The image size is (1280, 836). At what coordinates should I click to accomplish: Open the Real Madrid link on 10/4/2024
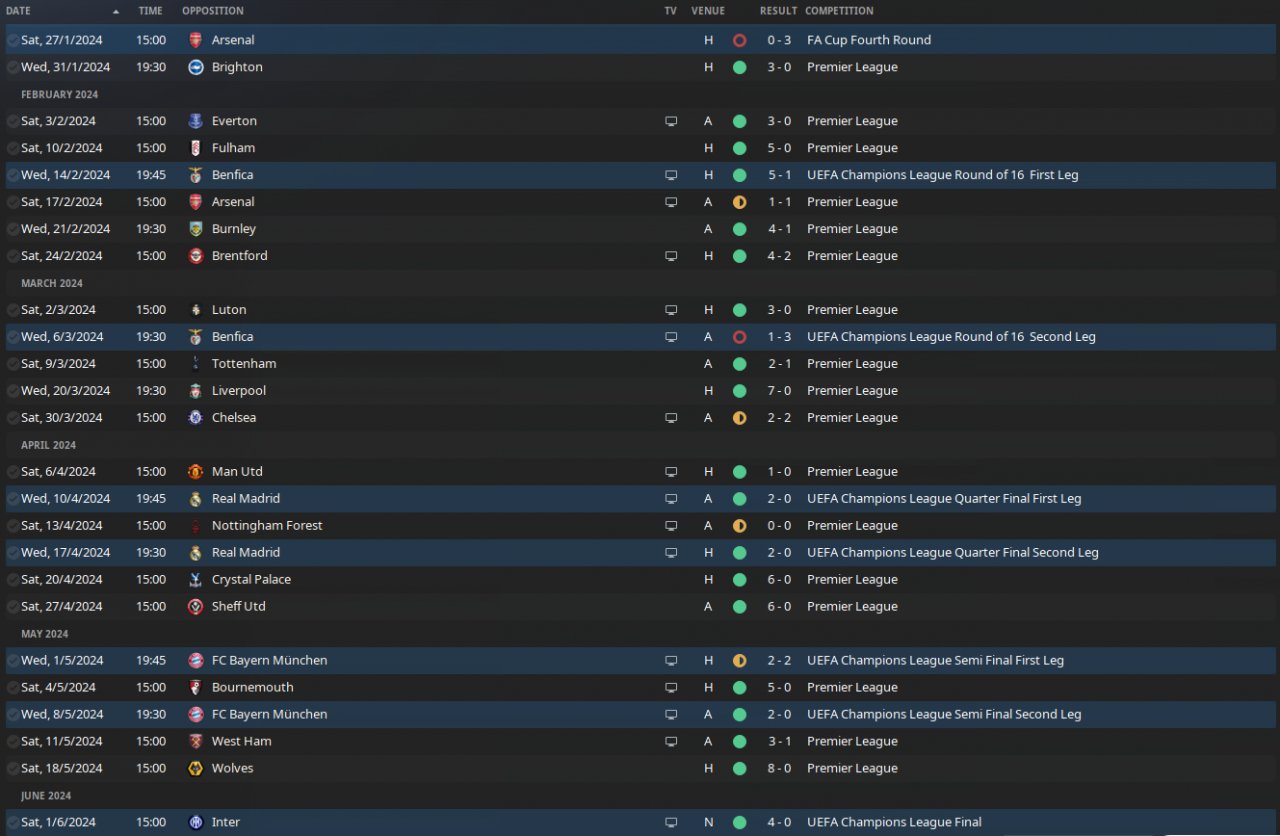245,499
